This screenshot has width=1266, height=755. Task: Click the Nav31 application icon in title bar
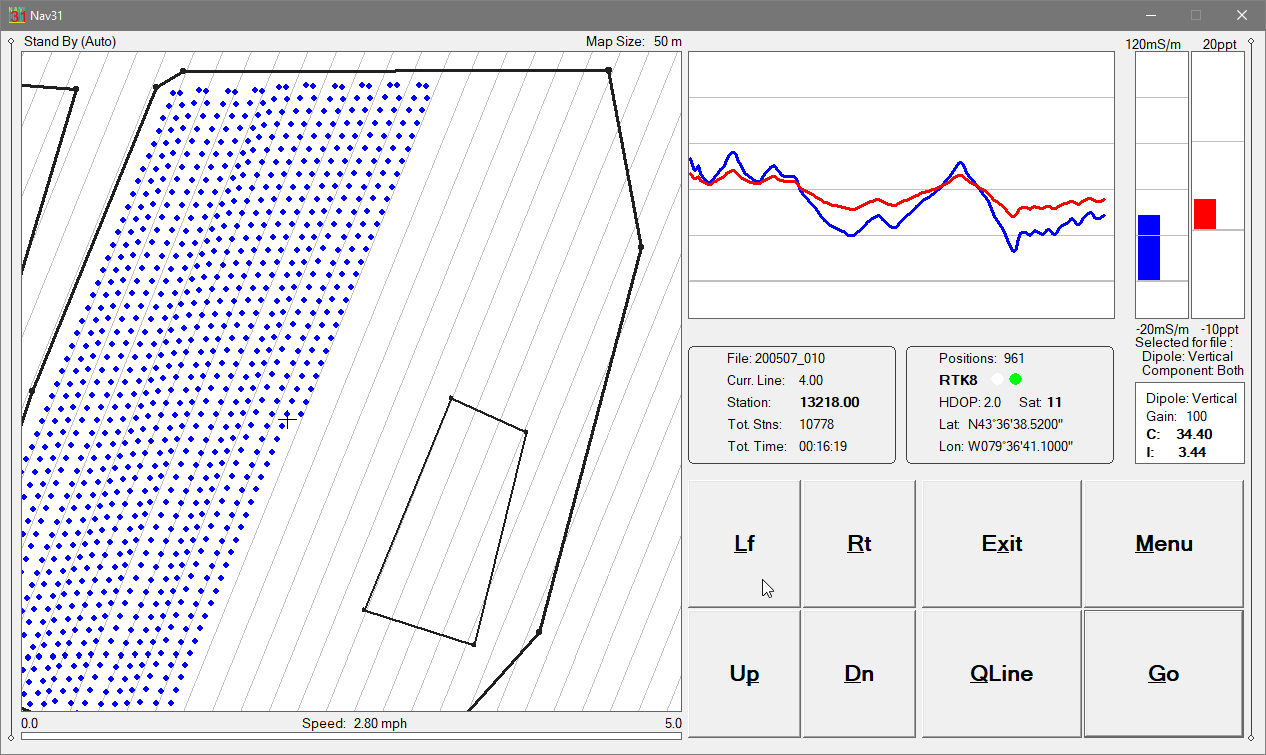[17, 15]
